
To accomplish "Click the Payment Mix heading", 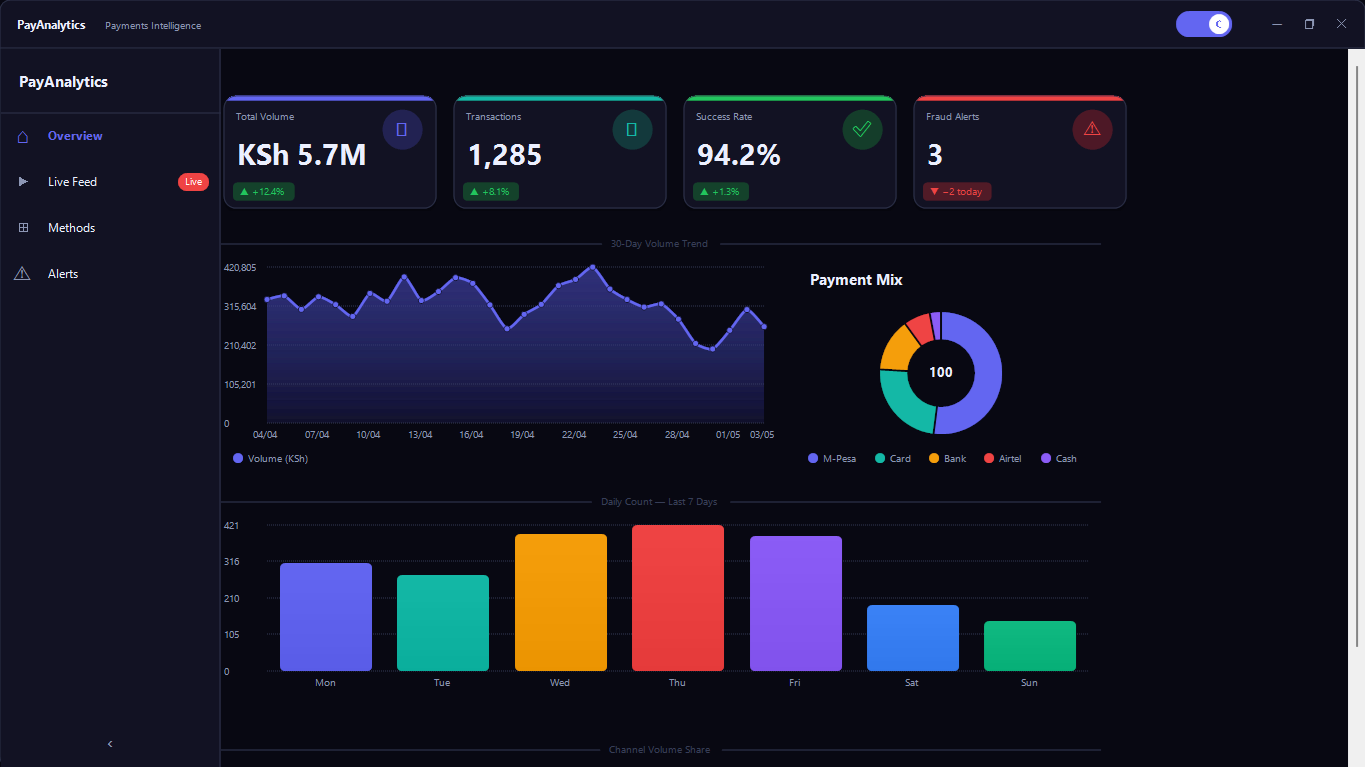I will (x=856, y=280).
